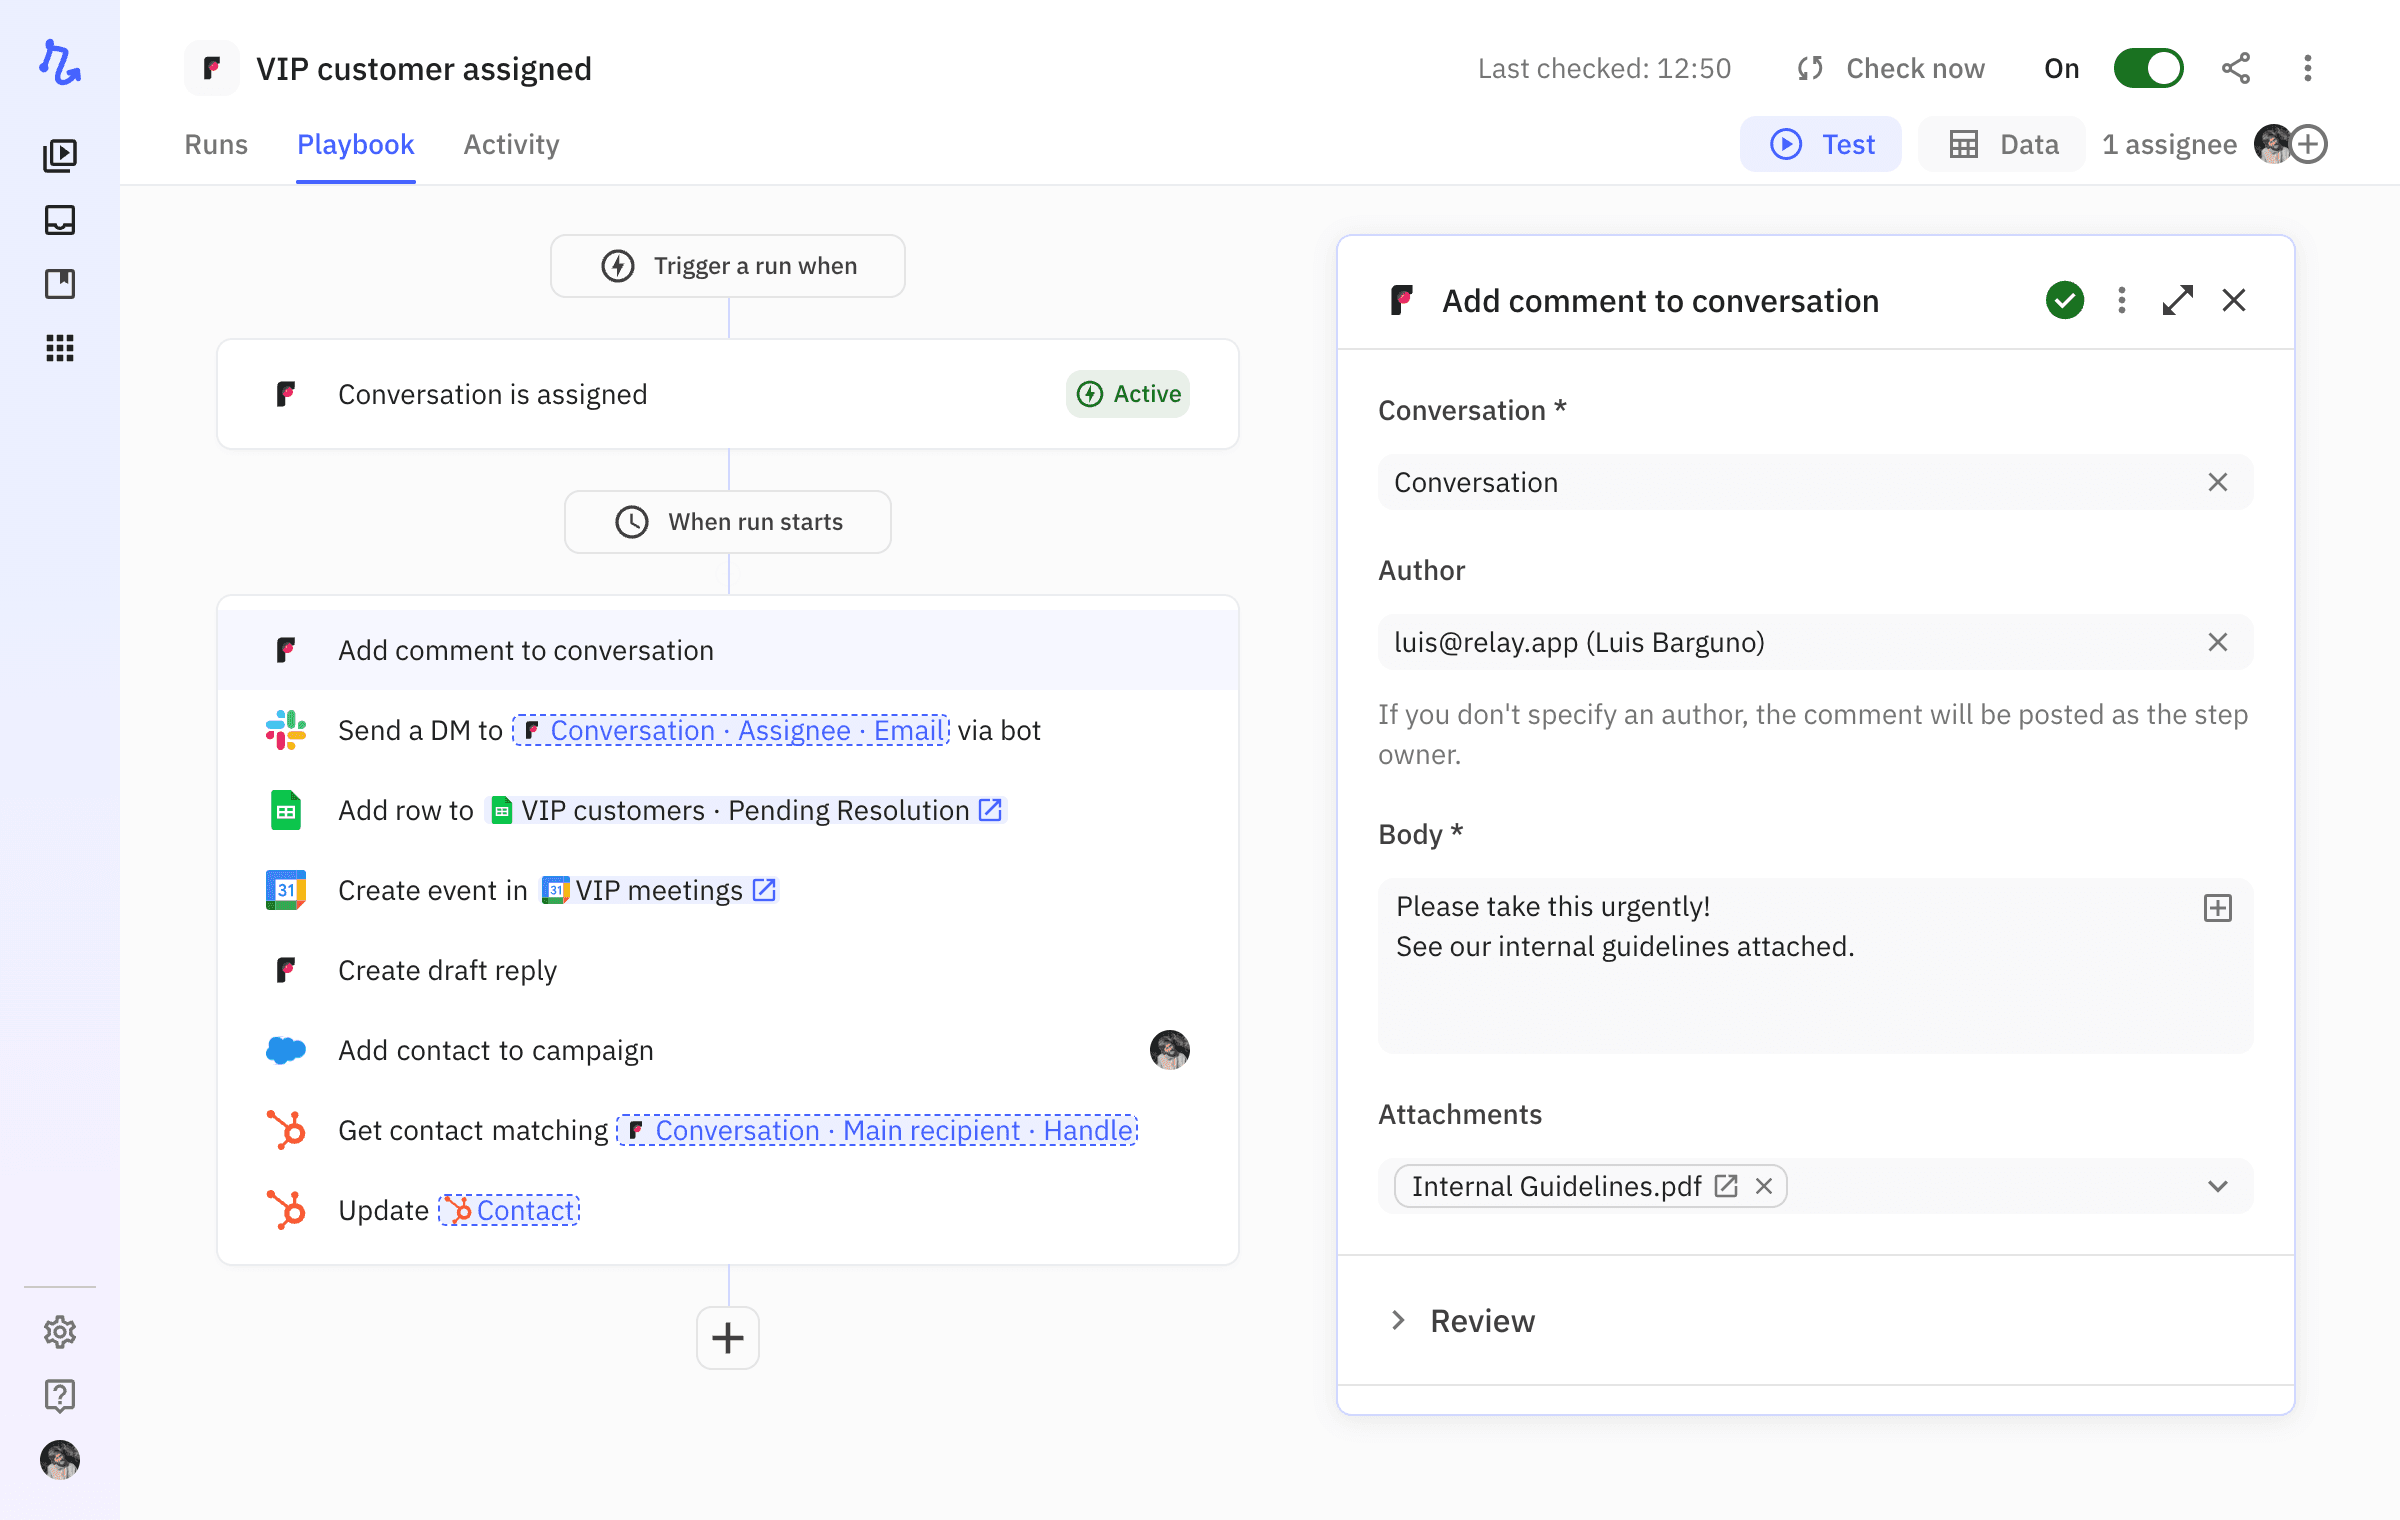Open the Library bookmark icon in the sidebar
2400x1520 pixels.
(x=60, y=283)
